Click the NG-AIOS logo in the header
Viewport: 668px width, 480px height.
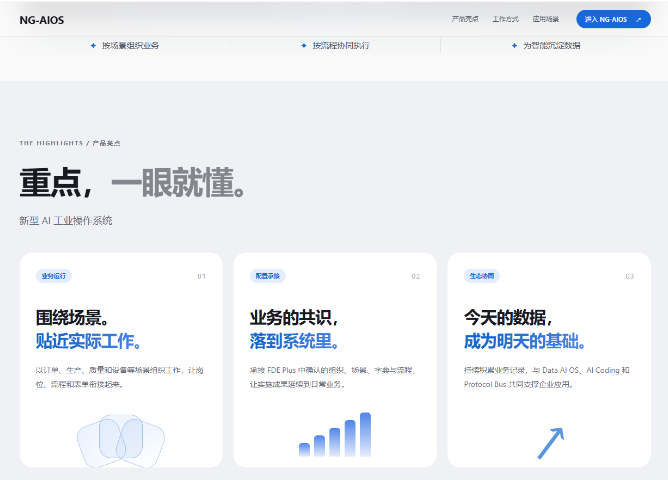coord(42,20)
